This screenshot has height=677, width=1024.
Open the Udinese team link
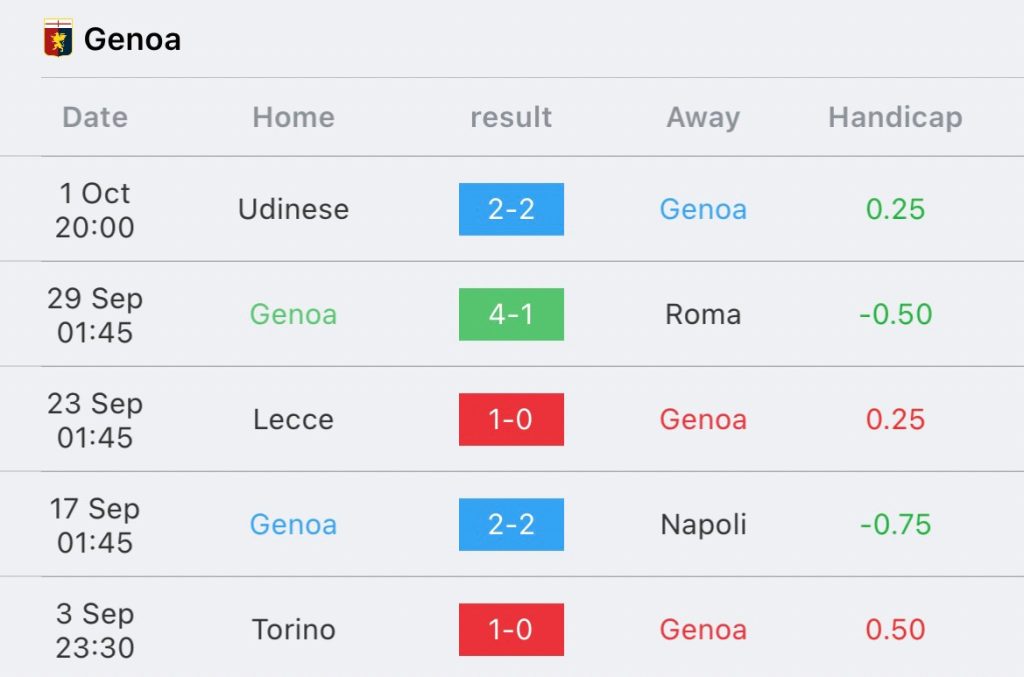pyautogui.click(x=293, y=210)
